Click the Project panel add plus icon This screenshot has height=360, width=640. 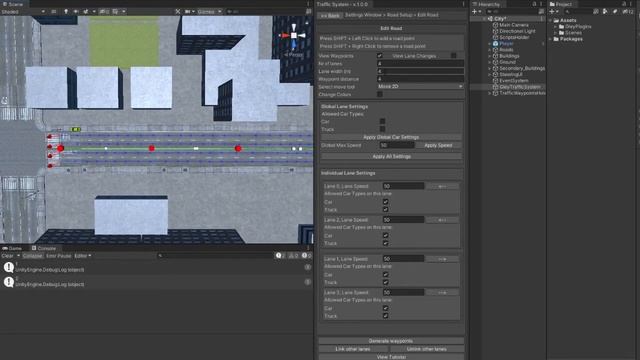click(552, 12)
